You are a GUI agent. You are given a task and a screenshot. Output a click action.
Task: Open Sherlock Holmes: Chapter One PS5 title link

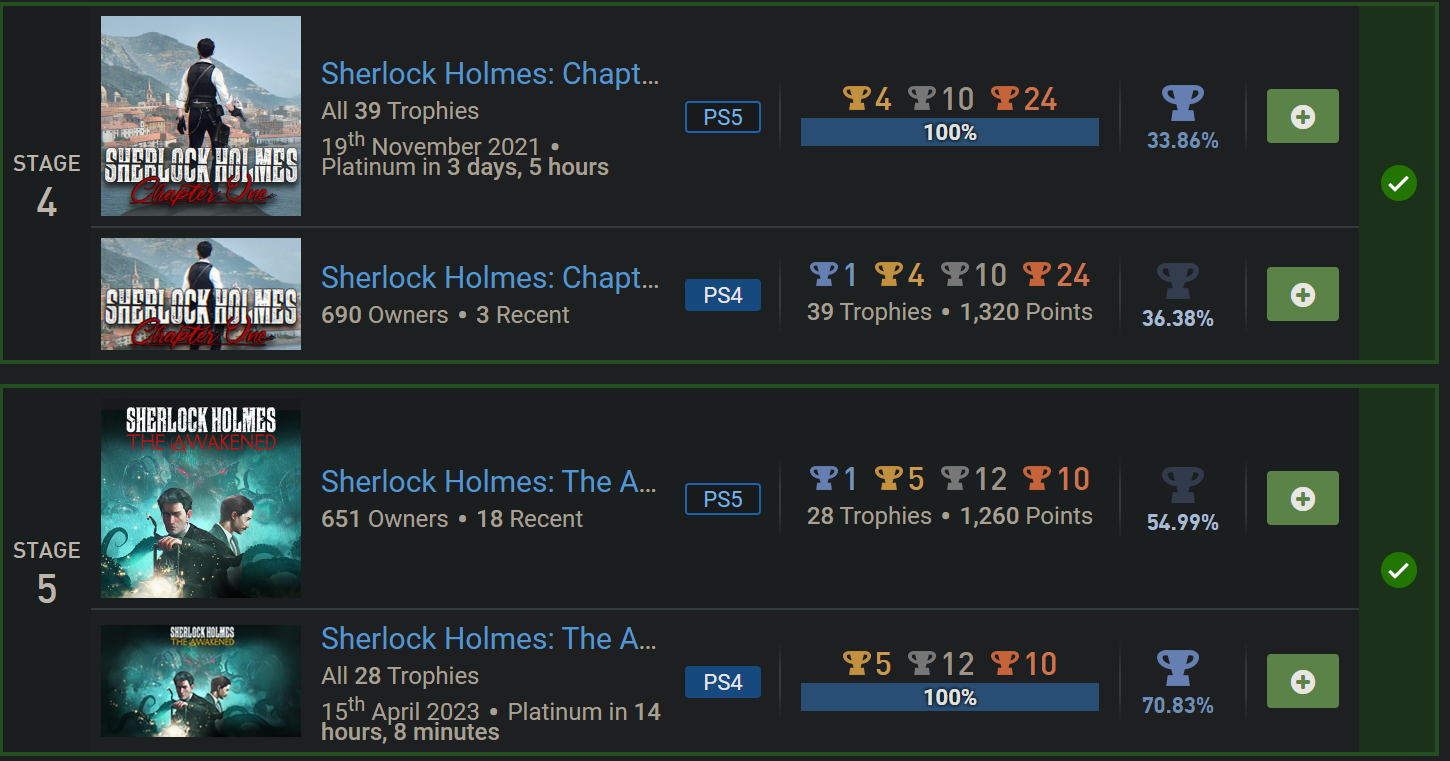click(490, 74)
